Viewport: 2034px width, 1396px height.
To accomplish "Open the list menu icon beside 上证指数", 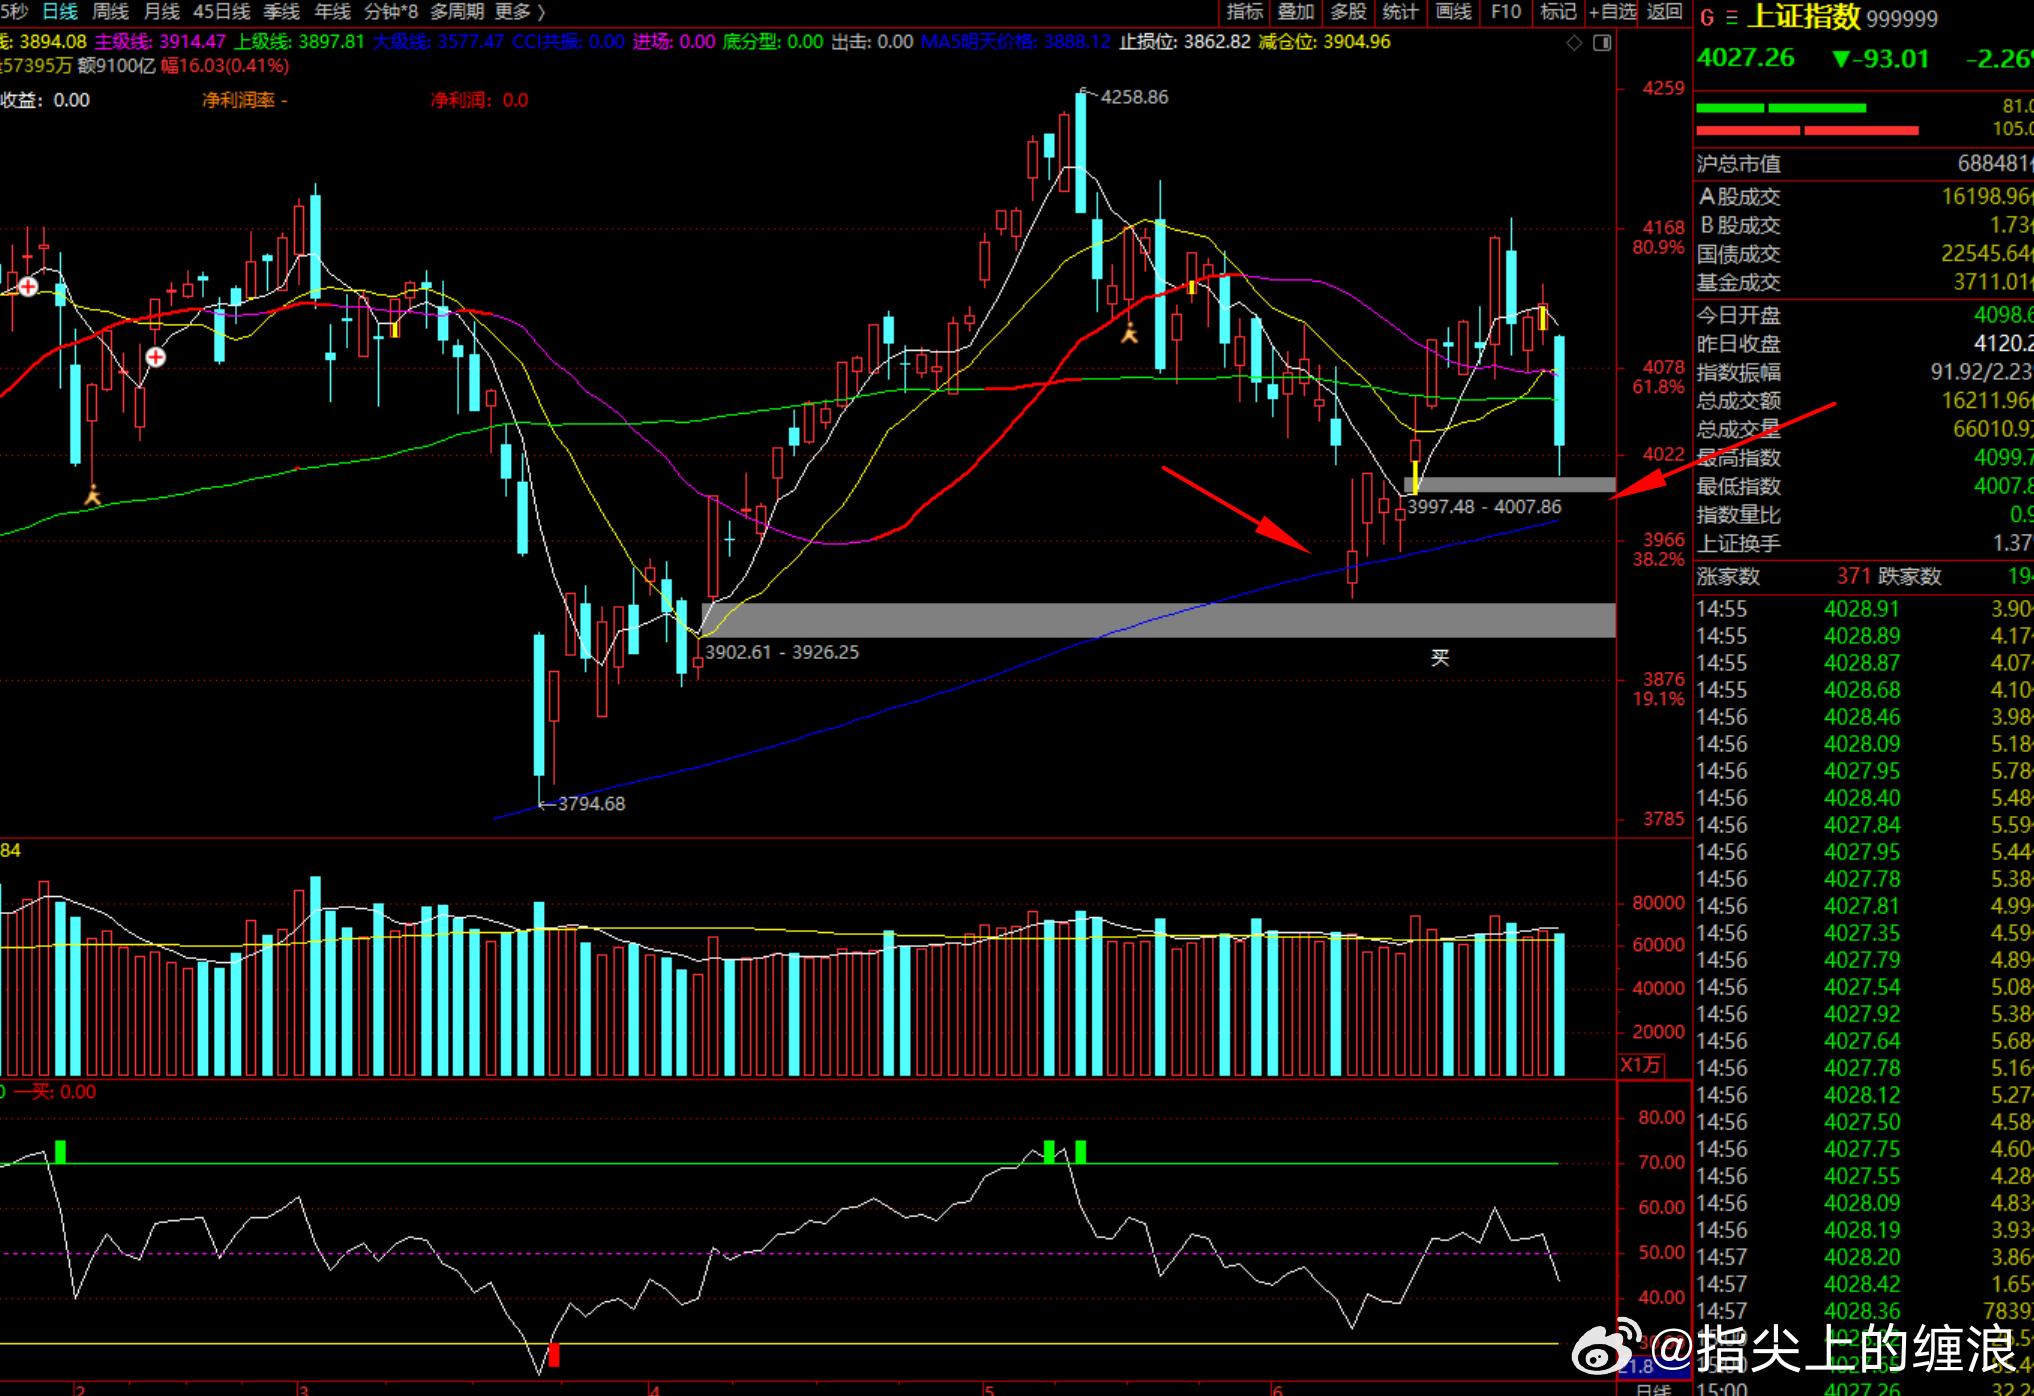I will tap(1731, 18).
